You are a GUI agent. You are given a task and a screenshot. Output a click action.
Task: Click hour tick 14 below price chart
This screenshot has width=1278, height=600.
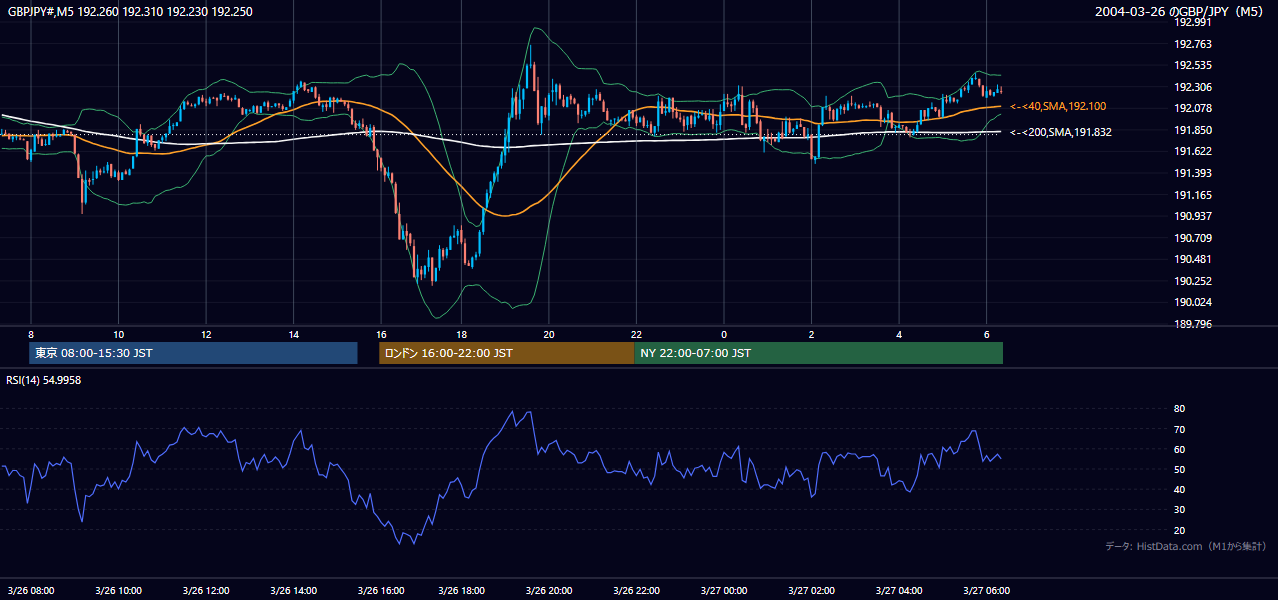point(293,334)
